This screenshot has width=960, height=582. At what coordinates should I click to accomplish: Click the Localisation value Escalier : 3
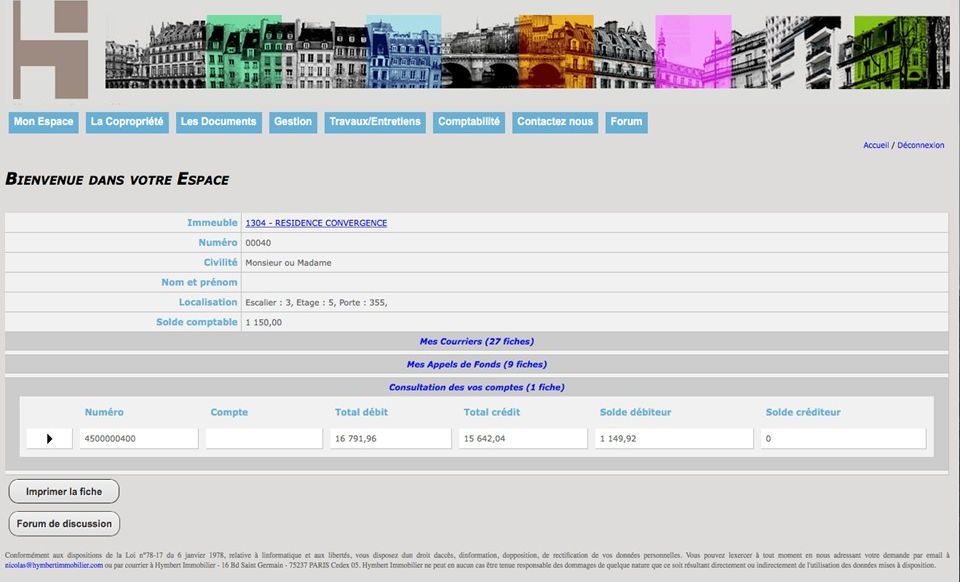pos(316,302)
